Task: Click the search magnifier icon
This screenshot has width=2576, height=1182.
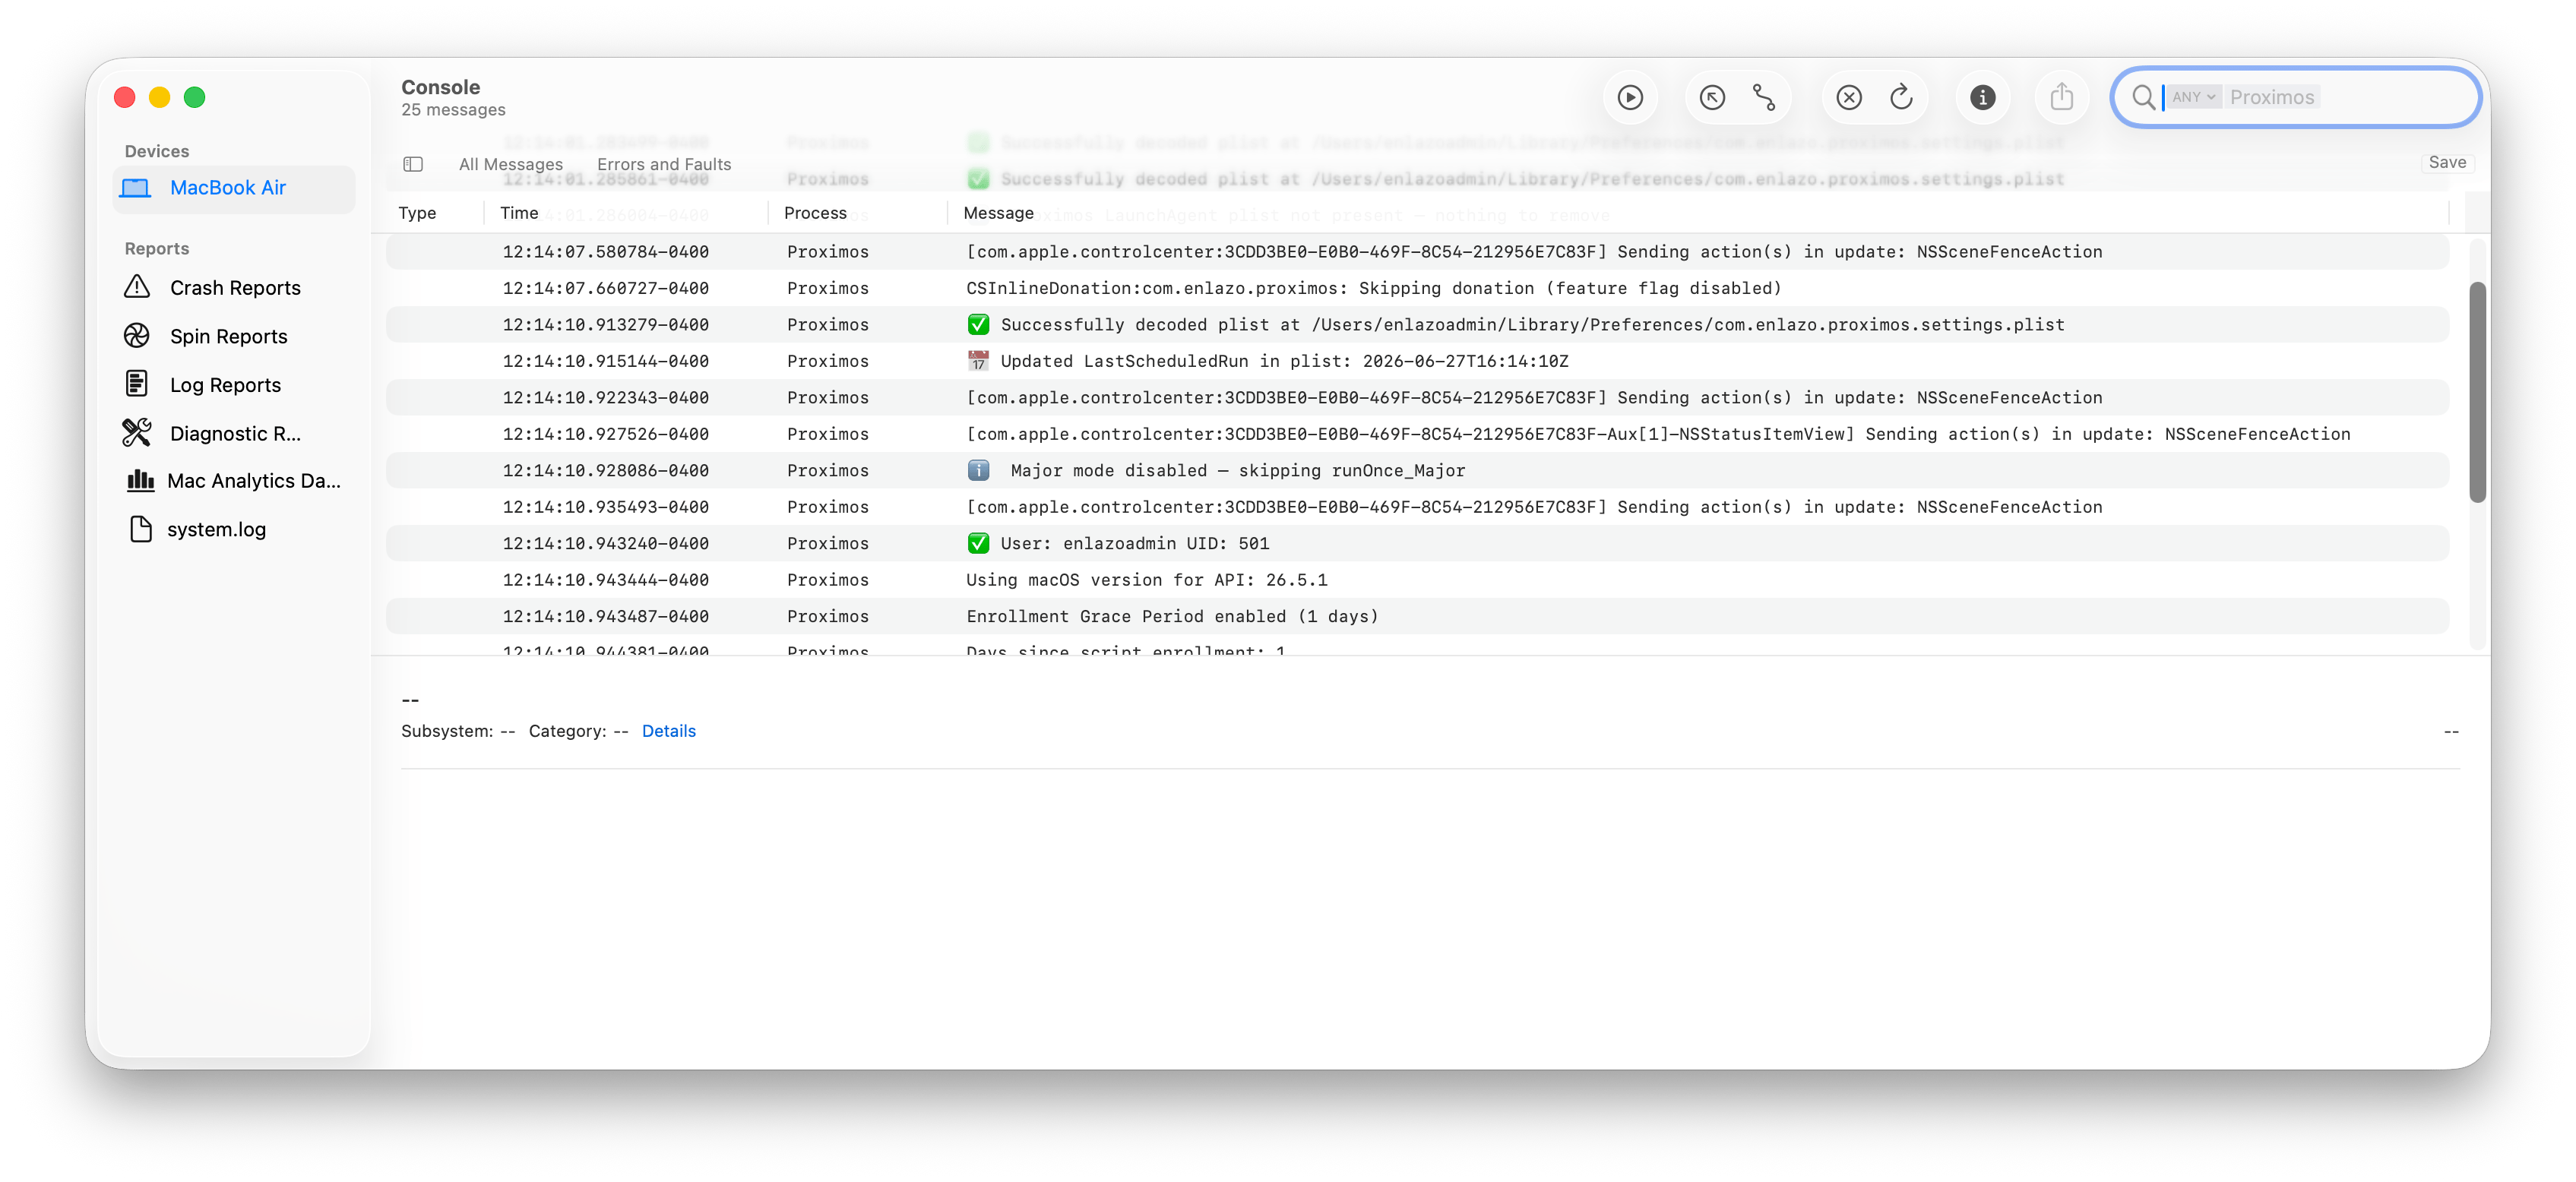Action: (2143, 97)
